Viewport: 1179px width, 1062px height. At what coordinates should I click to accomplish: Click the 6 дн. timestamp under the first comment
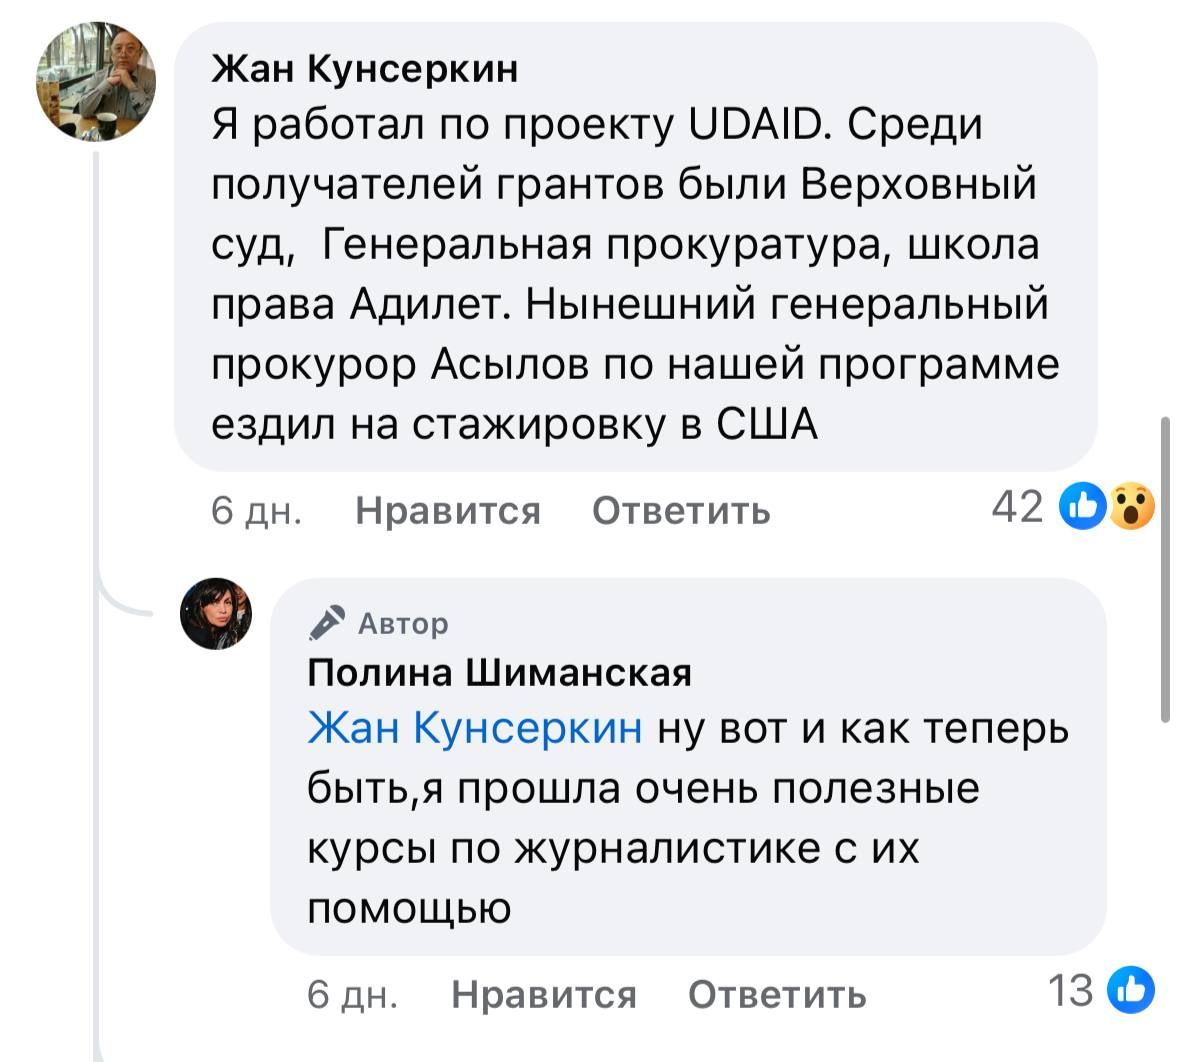point(256,511)
